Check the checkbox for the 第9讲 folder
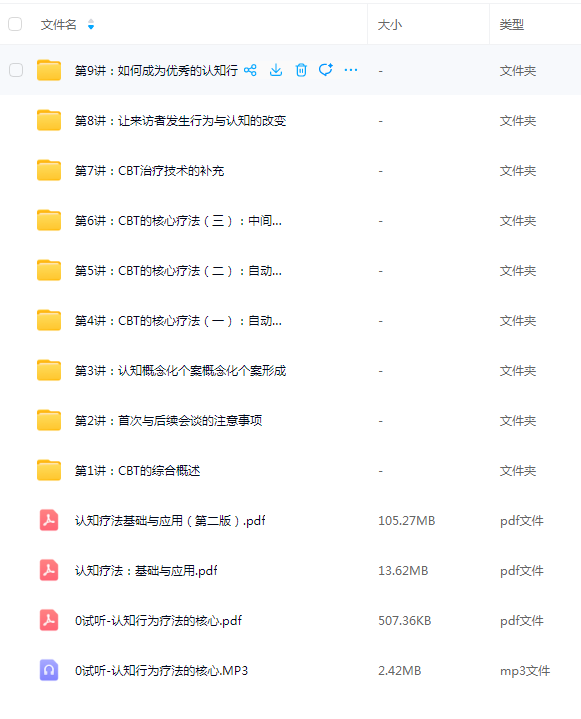The width and height of the screenshot is (581, 719). coord(16,70)
